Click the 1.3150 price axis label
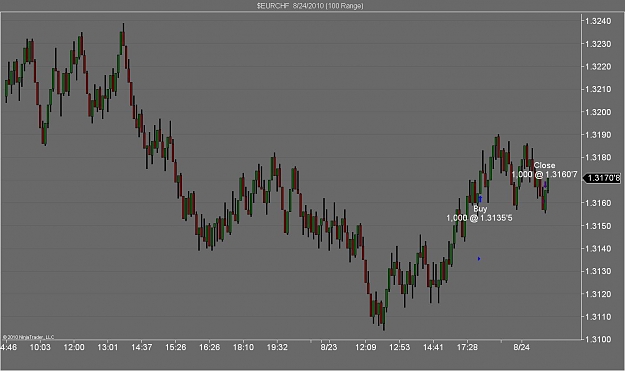The height and width of the screenshot is (371, 625). pyautogui.click(x=598, y=226)
